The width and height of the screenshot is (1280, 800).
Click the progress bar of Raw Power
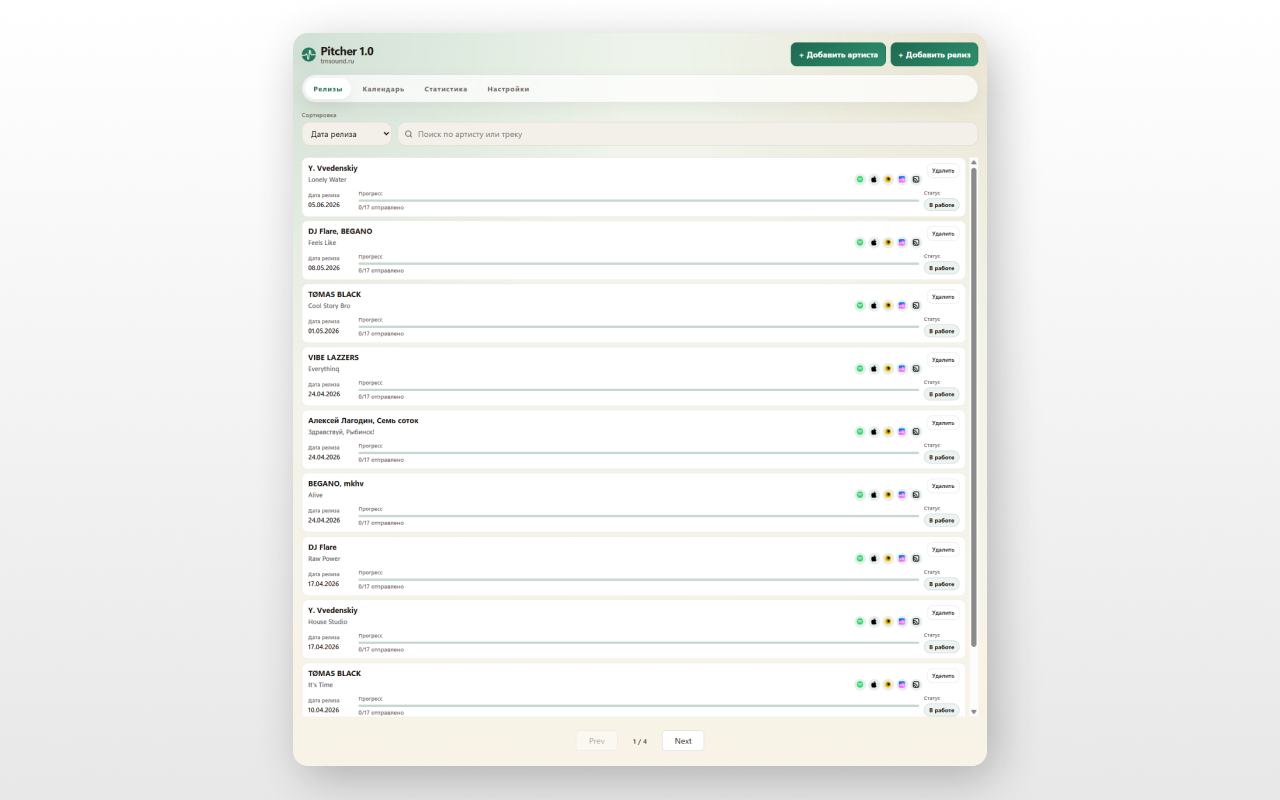coord(638,579)
